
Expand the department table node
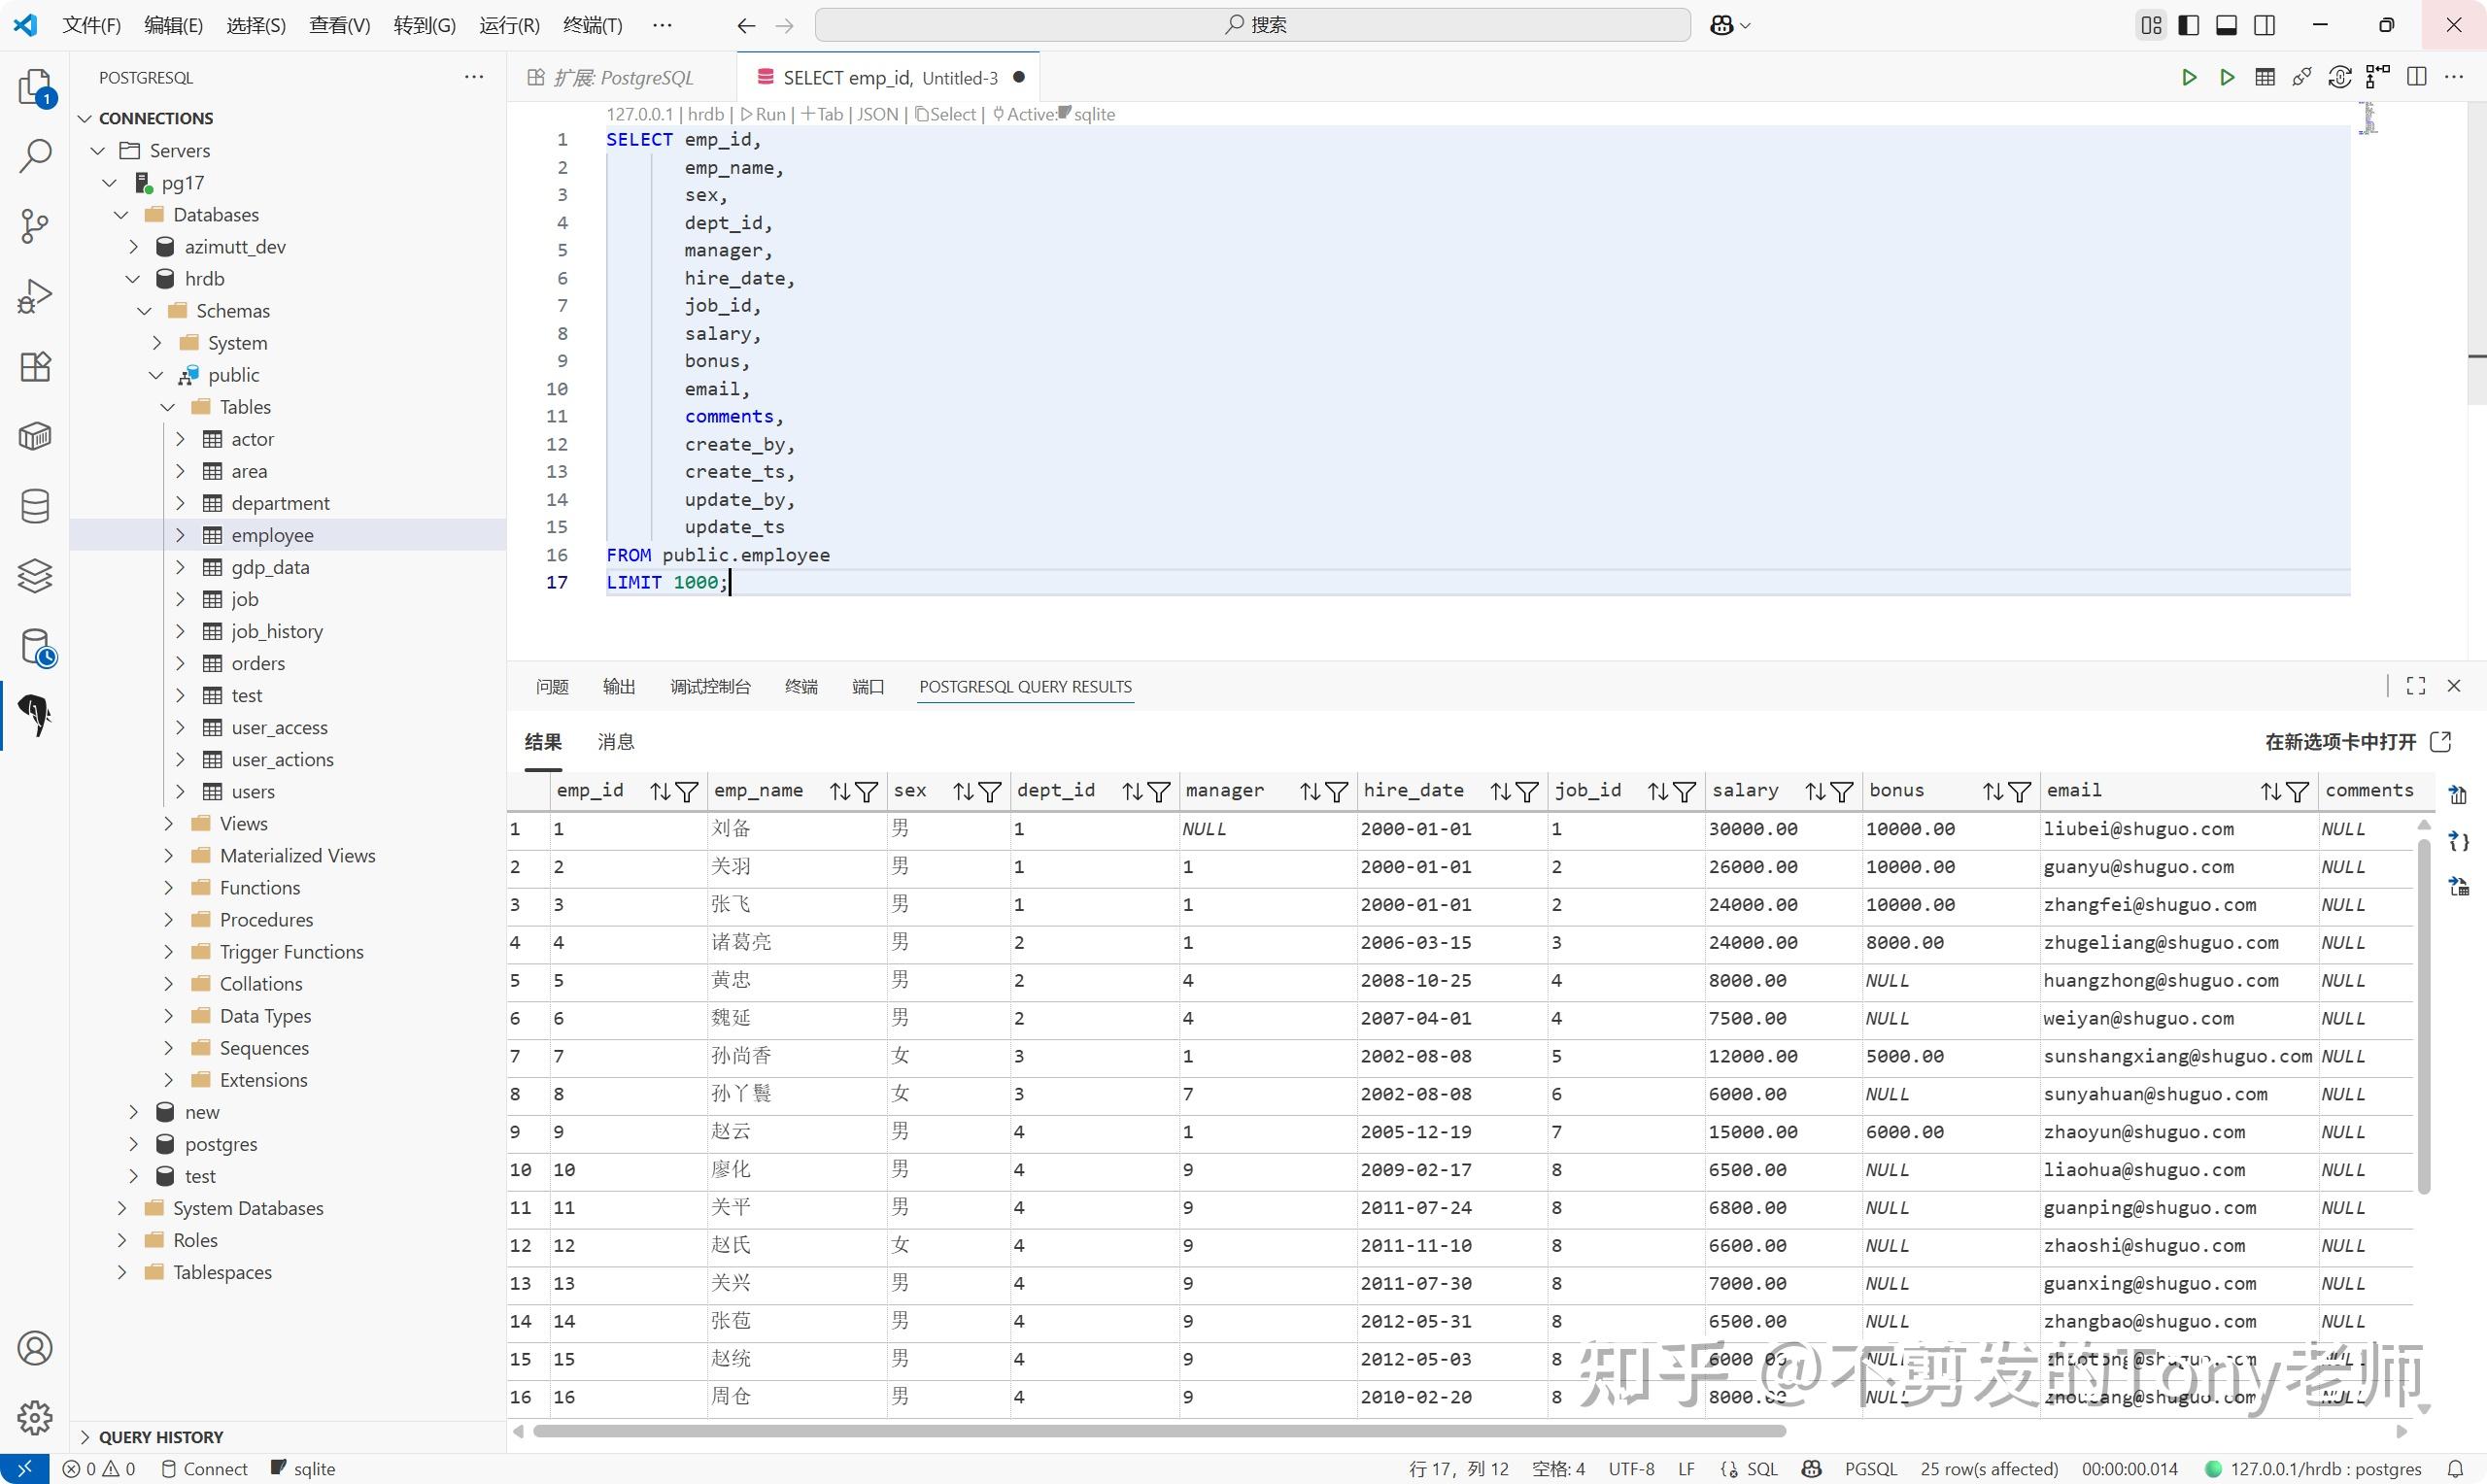pyautogui.click(x=180, y=503)
